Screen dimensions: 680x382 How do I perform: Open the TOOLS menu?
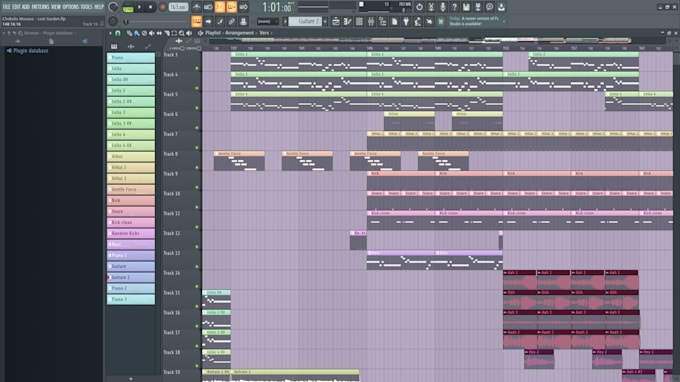(x=86, y=7)
